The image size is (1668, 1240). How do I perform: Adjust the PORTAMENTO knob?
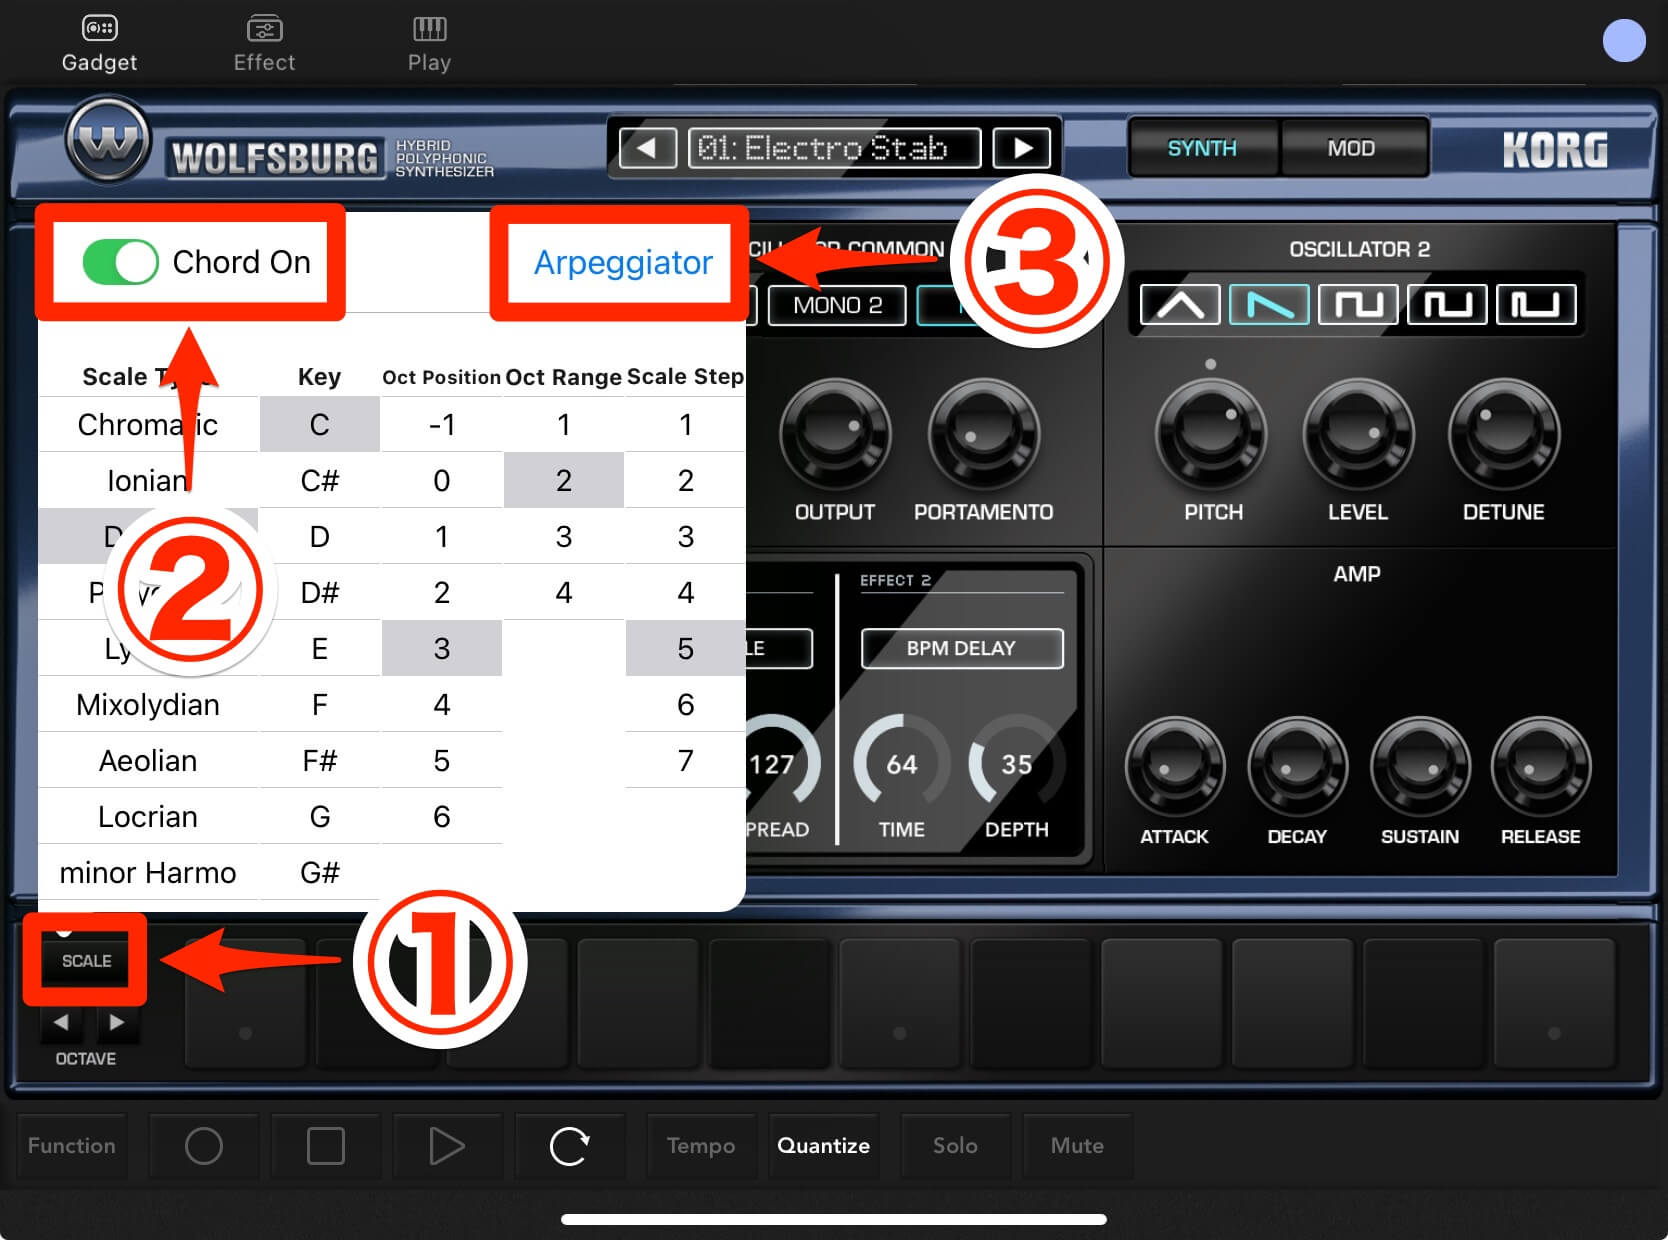[984, 435]
